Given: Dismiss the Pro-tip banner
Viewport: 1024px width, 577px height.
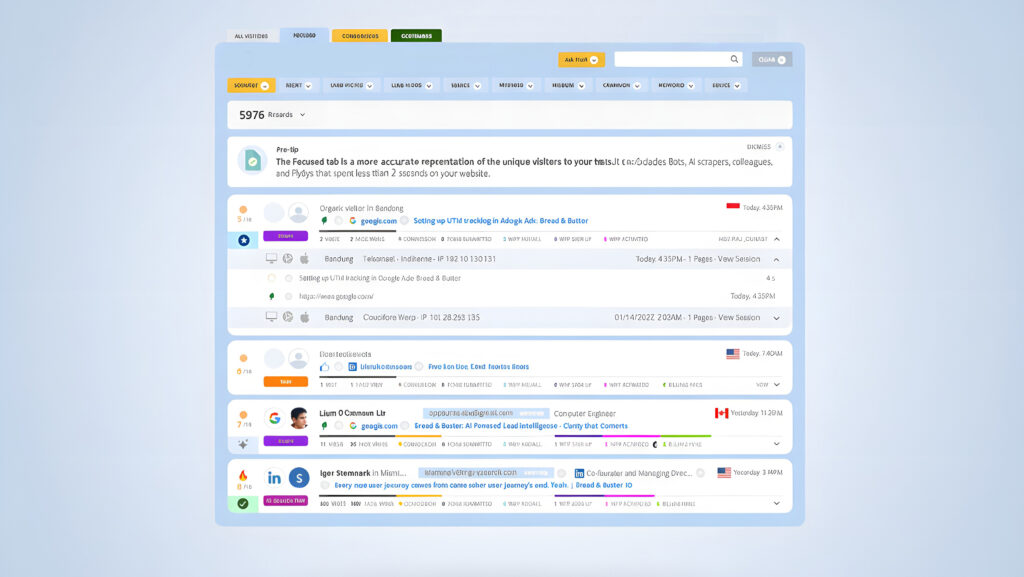Looking at the screenshot, I should (780, 147).
